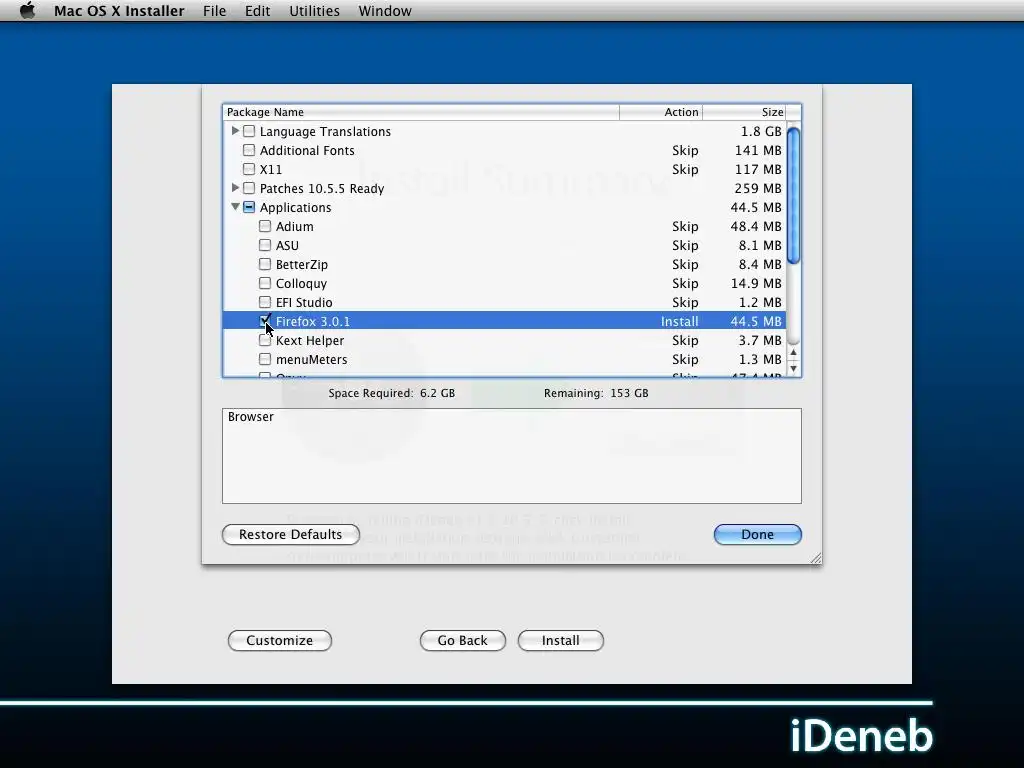Open the Window menu
Image resolution: width=1024 pixels, height=768 pixels.
(x=385, y=11)
